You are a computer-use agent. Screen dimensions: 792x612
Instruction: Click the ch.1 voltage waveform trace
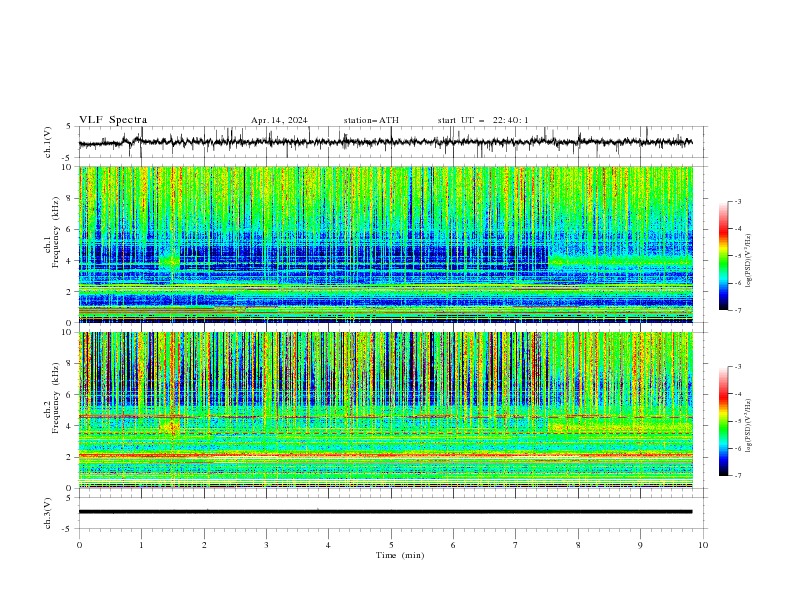click(x=386, y=142)
